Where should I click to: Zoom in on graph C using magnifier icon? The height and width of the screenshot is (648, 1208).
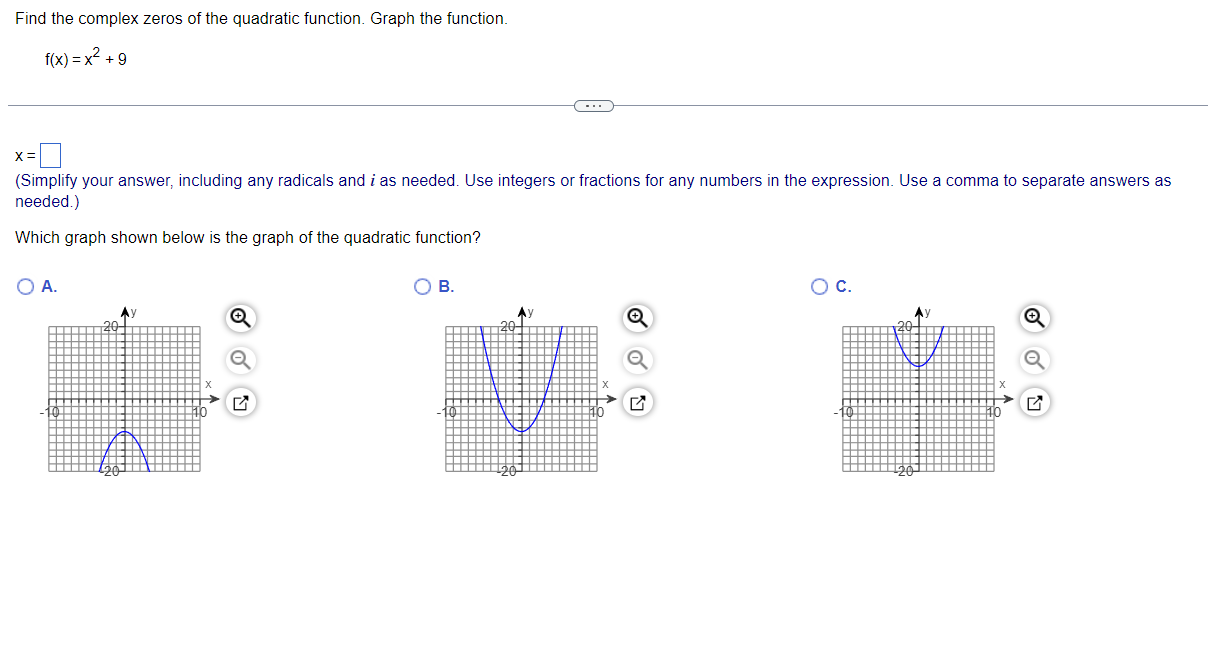(1034, 318)
